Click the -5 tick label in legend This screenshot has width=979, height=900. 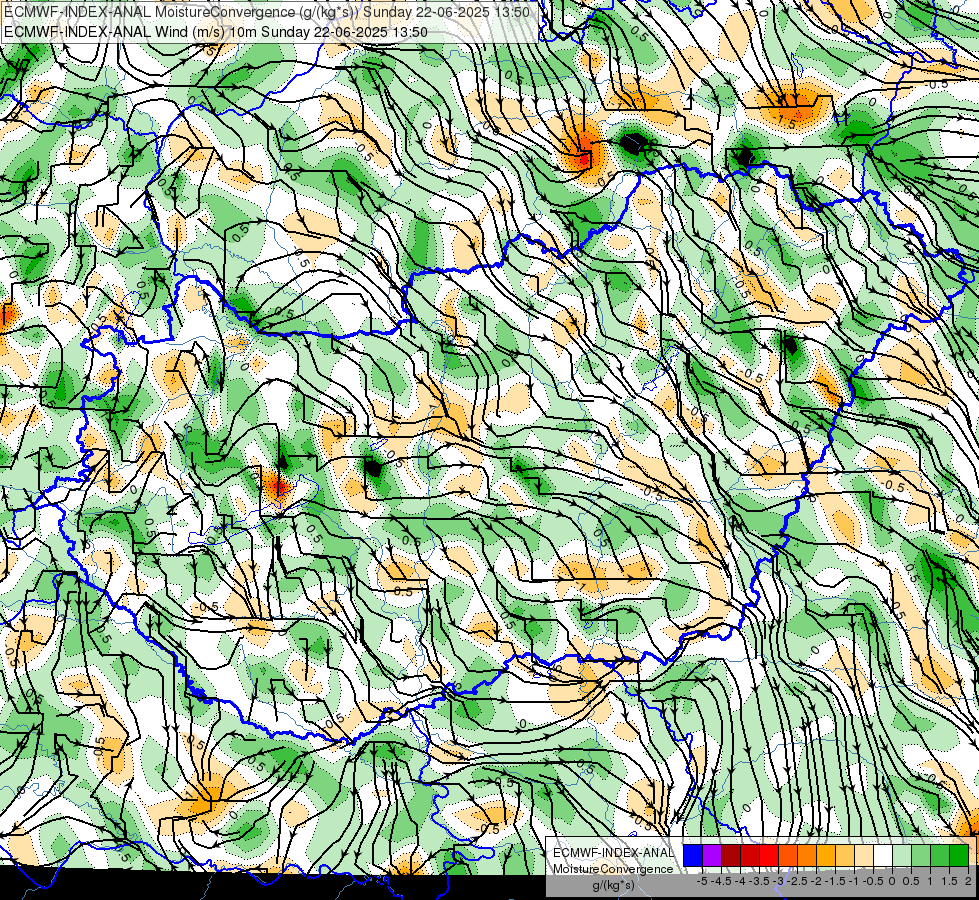click(x=702, y=881)
